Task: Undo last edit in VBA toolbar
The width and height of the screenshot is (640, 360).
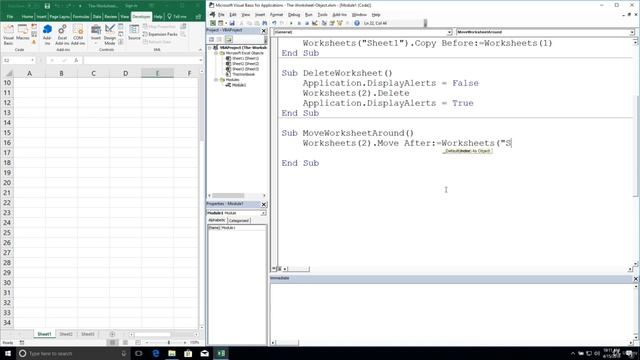Action: pos(274,23)
